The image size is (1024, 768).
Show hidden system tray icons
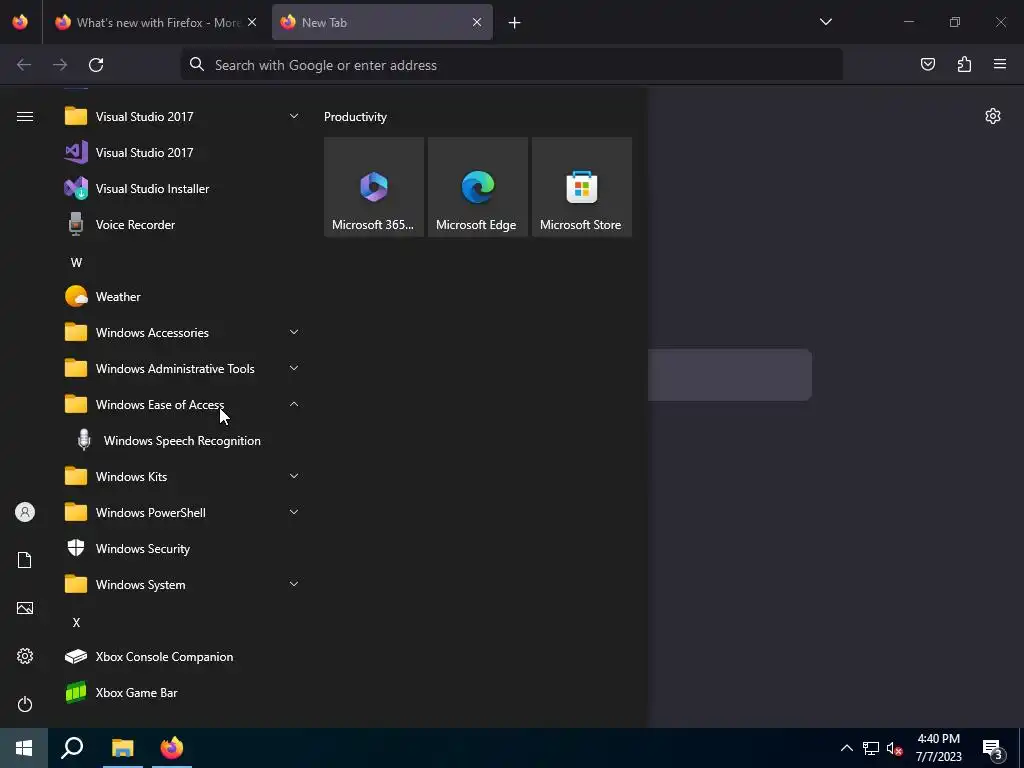point(846,748)
